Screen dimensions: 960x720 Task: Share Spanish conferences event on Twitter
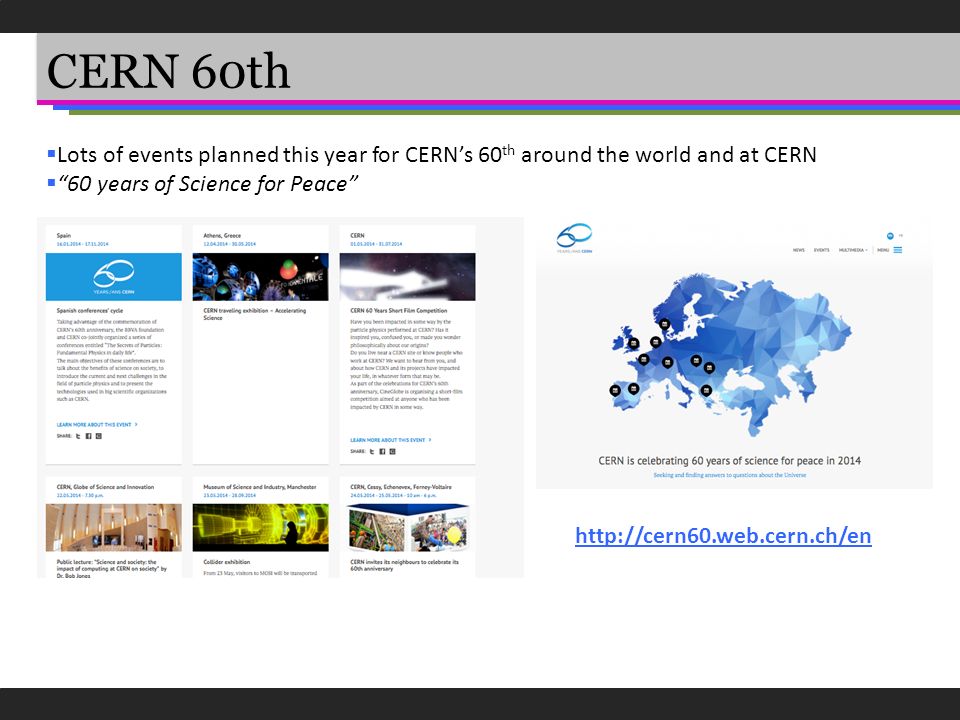pos(78,436)
